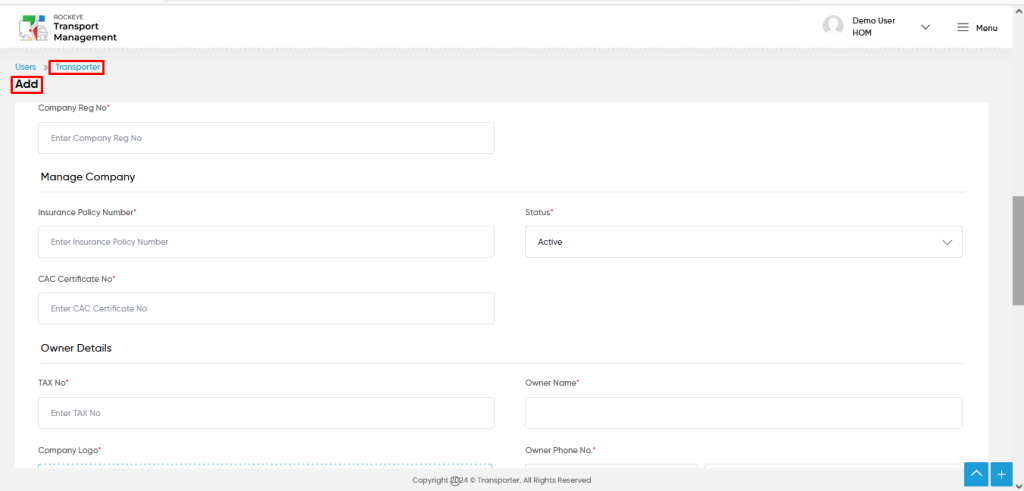Click the Demo User name text
This screenshot has height=491, width=1024.
click(873, 21)
